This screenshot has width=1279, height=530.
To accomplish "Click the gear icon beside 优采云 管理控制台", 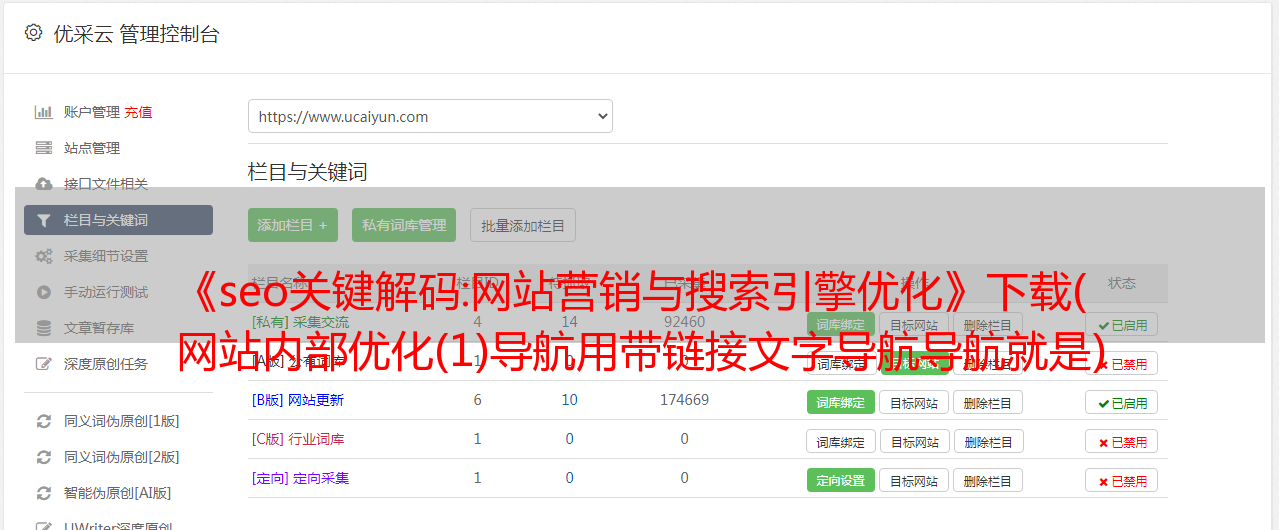I will (x=33, y=33).
